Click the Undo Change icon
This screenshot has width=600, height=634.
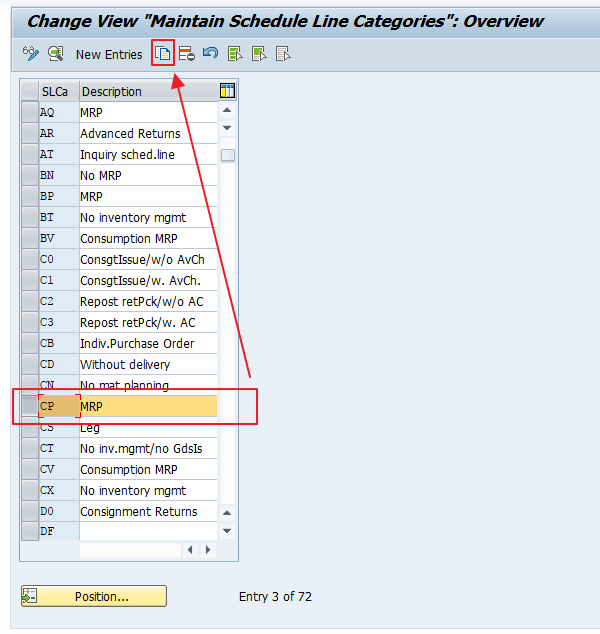[210, 53]
